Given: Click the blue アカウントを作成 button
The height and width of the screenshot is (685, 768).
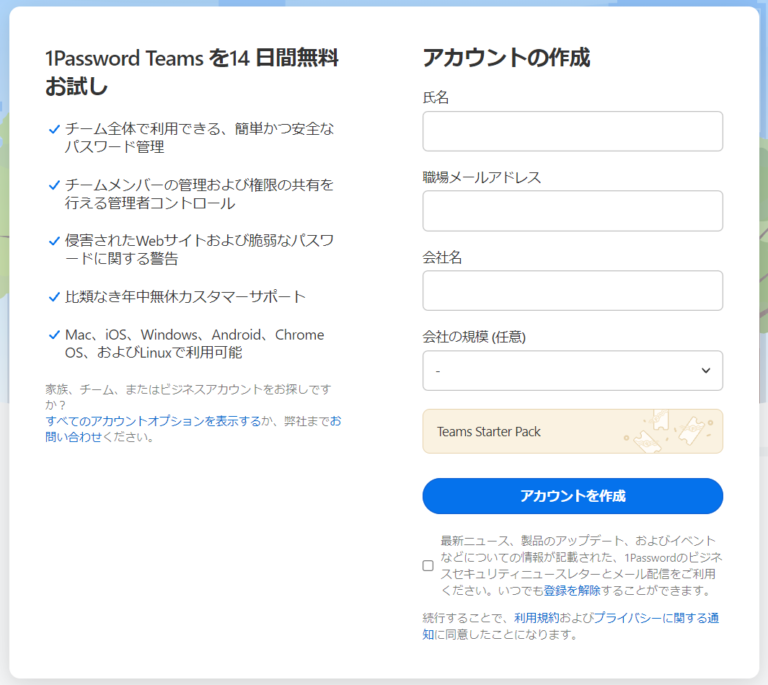Looking at the screenshot, I should click(x=573, y=496).
